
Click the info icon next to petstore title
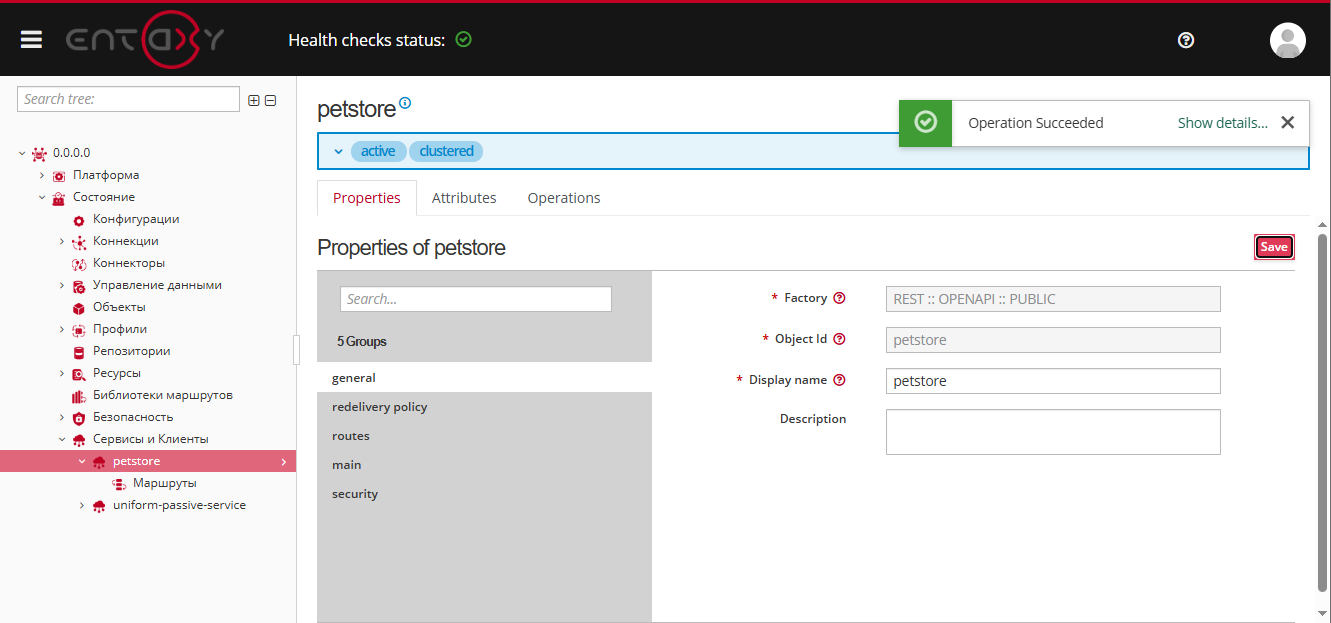click(405, 103)
